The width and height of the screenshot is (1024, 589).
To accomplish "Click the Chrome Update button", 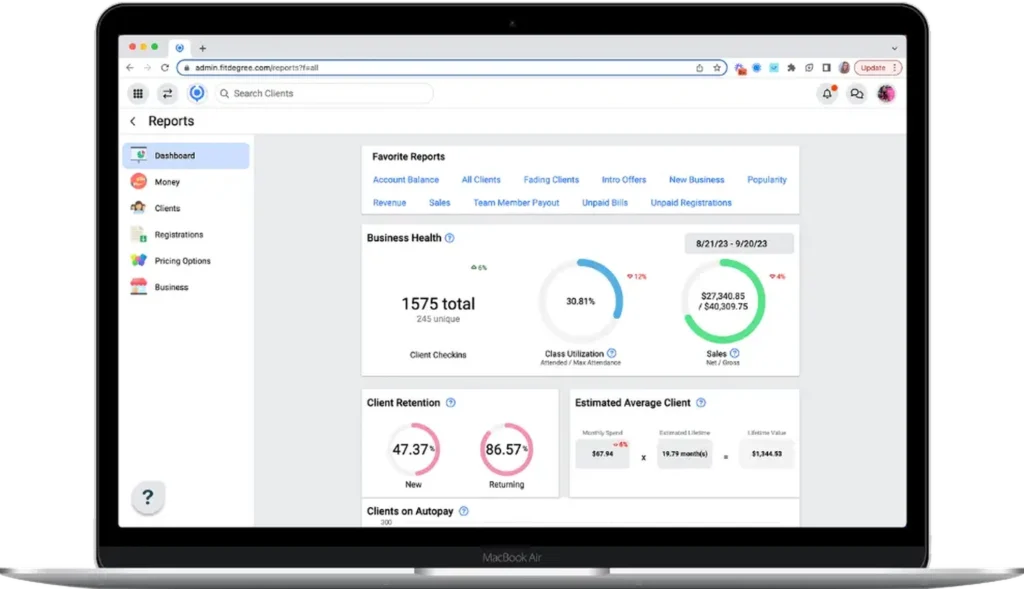I will (x=877, y=68).
